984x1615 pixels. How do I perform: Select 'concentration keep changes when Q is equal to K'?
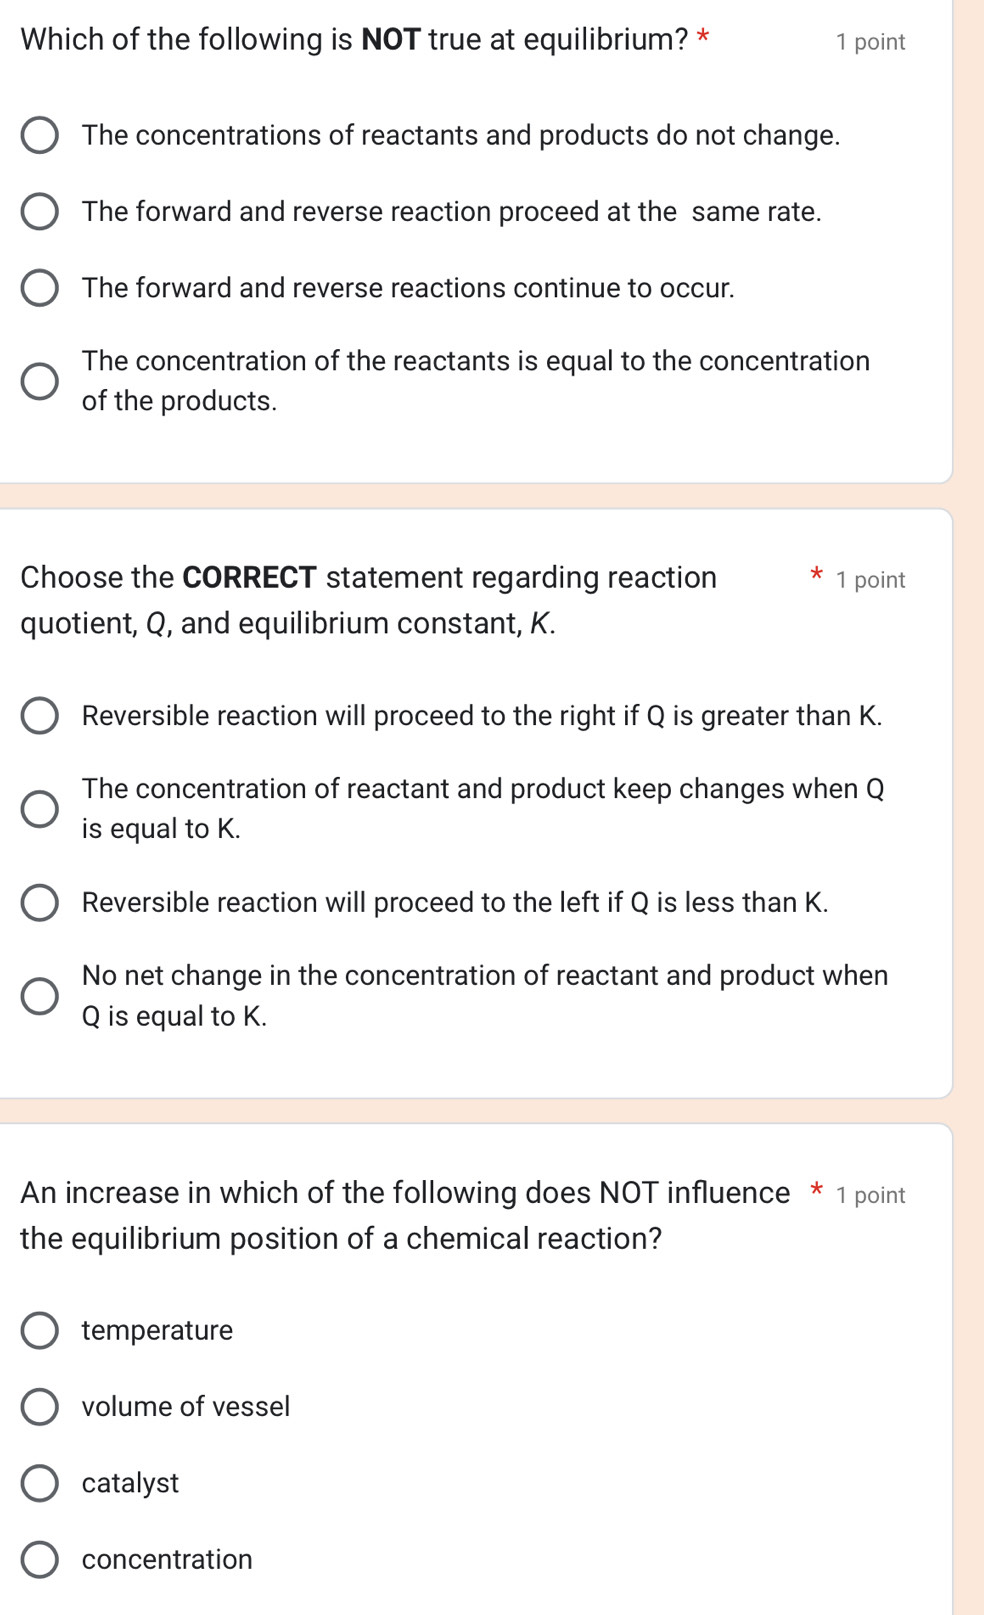tap(40, 809)
